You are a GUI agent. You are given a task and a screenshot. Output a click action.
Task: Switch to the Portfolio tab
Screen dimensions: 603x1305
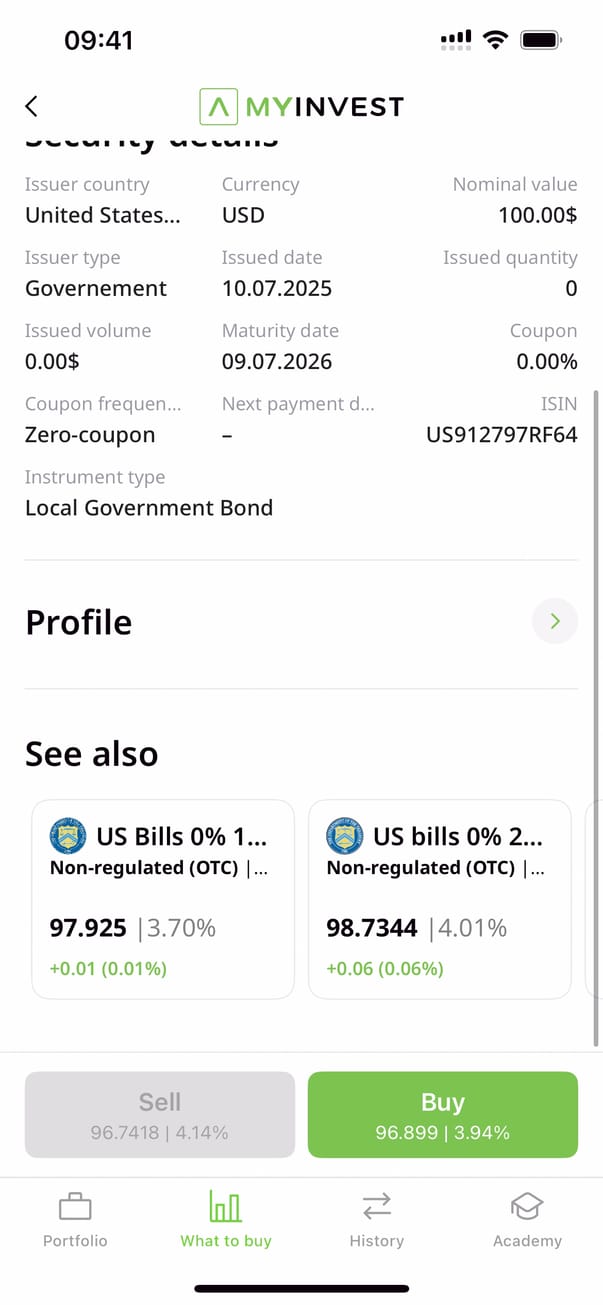click(75, 1240)
